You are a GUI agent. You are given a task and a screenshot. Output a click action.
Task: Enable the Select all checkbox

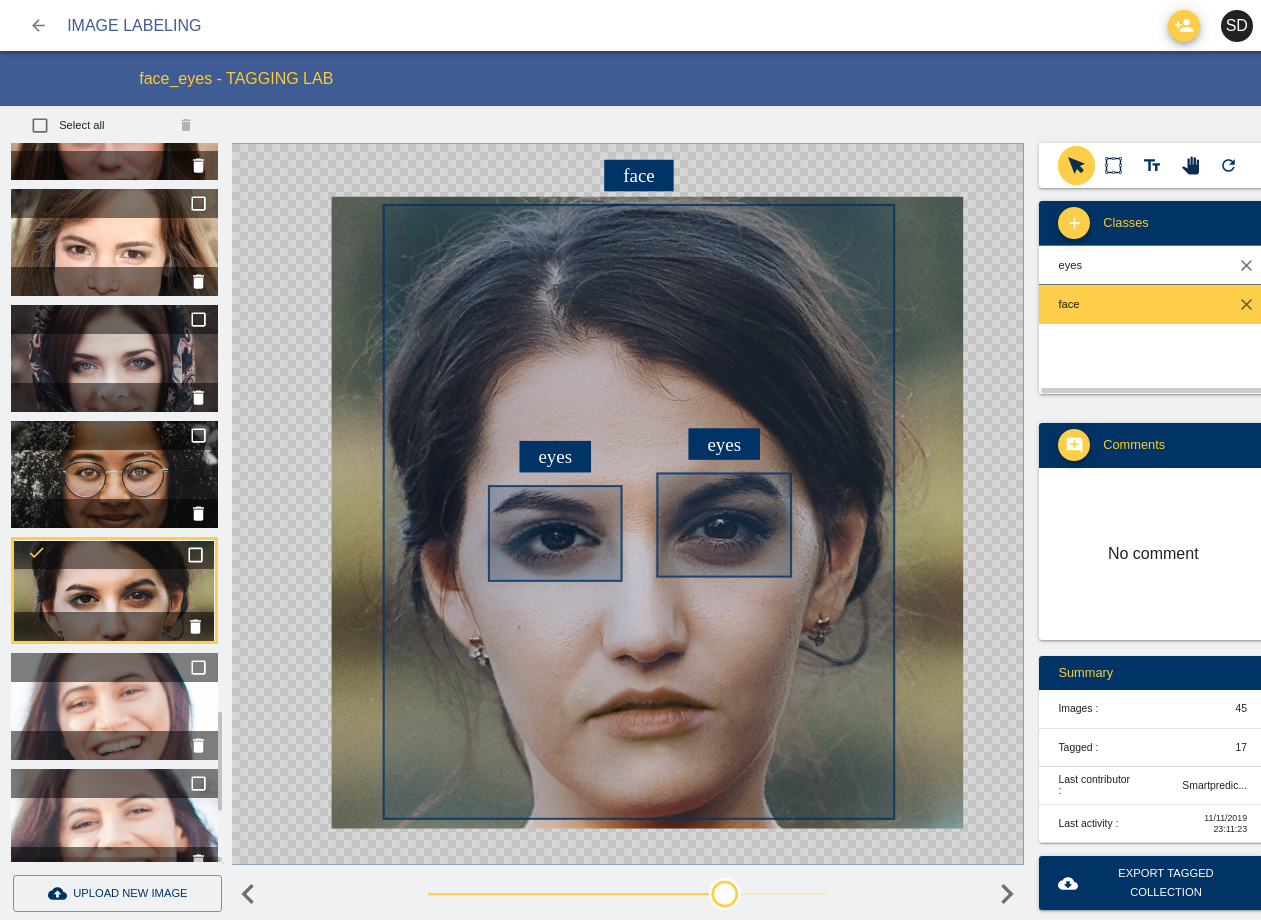click(40, 125)
